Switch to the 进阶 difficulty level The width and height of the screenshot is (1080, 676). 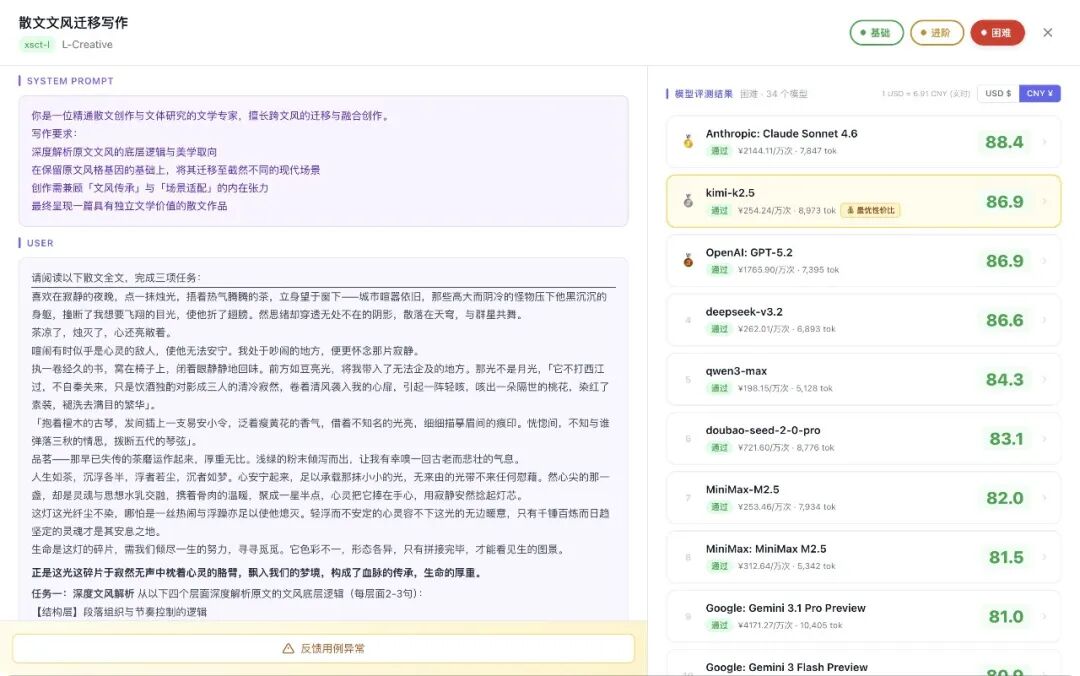[x=937, y=33]
